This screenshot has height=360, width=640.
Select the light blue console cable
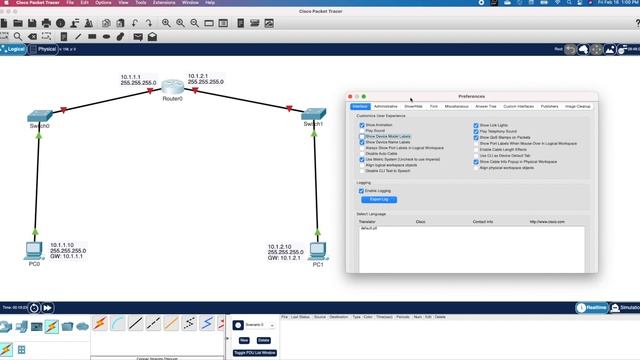click(x=118, y=323)
